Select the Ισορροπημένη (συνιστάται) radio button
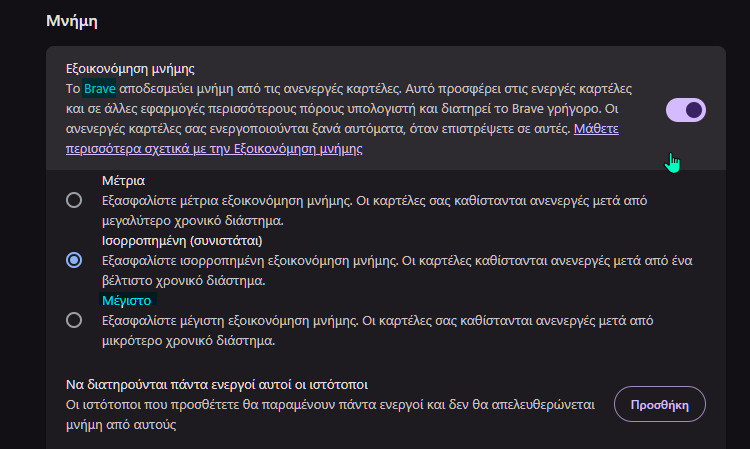 coord(74,260)
